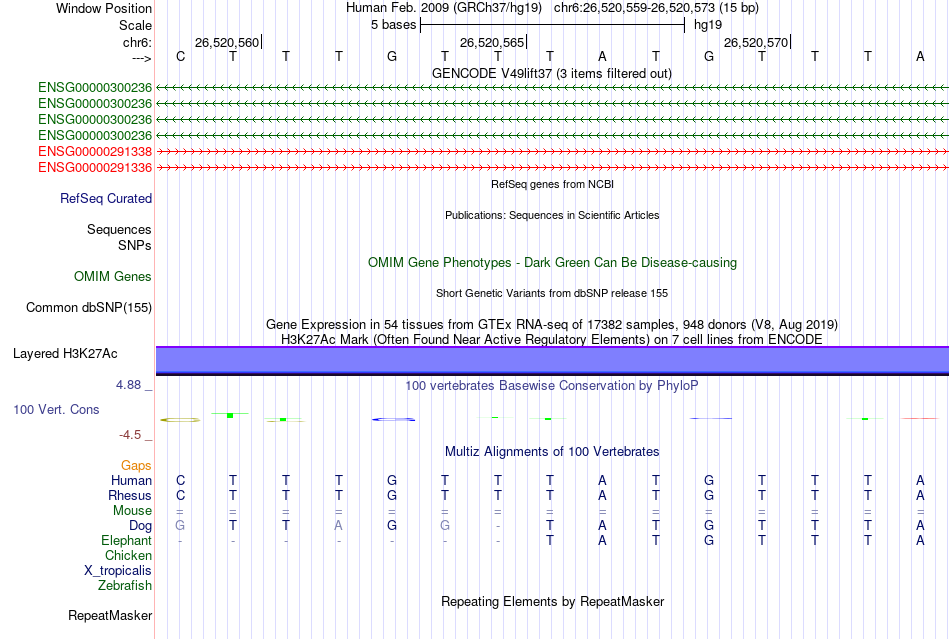Select the ENSG00000291336 gene label
The width and height of the screenshot is (950, 639).
coord(95,167)
